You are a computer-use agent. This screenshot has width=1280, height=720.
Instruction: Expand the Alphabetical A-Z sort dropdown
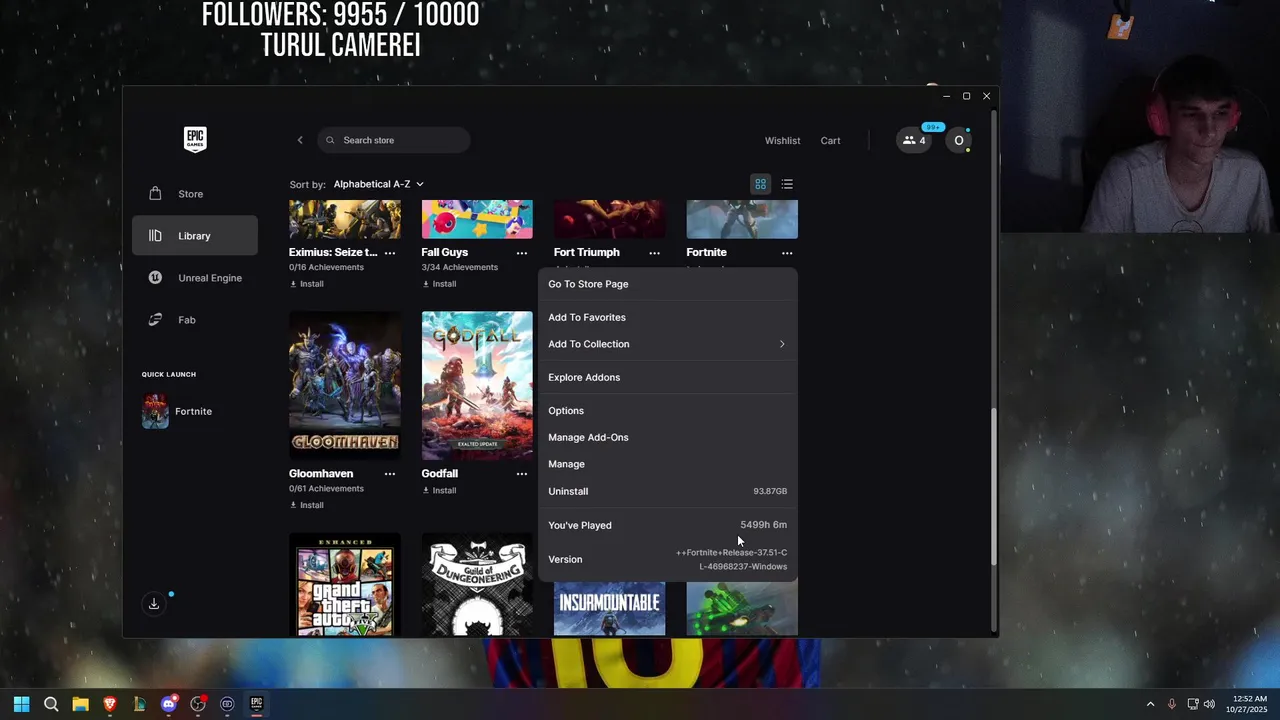pos(379,184)
